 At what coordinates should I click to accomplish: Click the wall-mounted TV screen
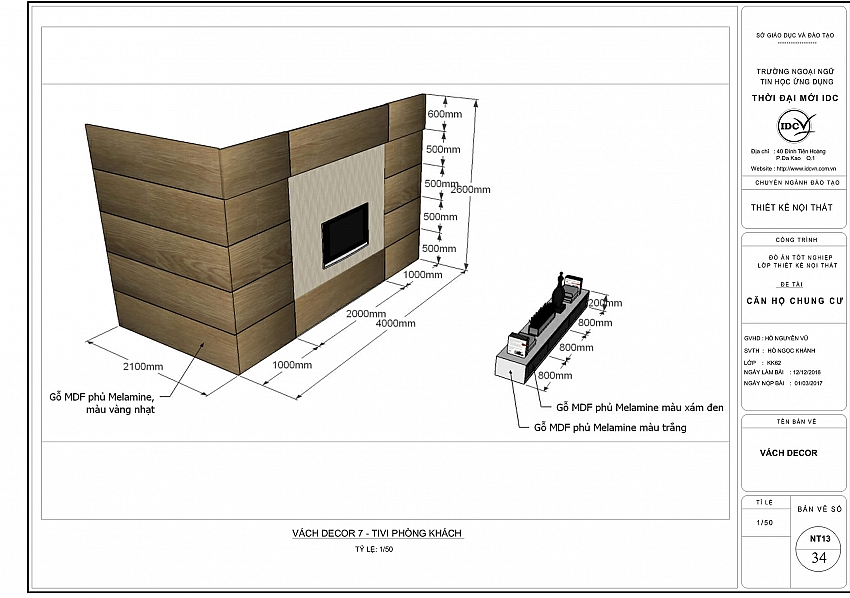(x=345, y=233)
